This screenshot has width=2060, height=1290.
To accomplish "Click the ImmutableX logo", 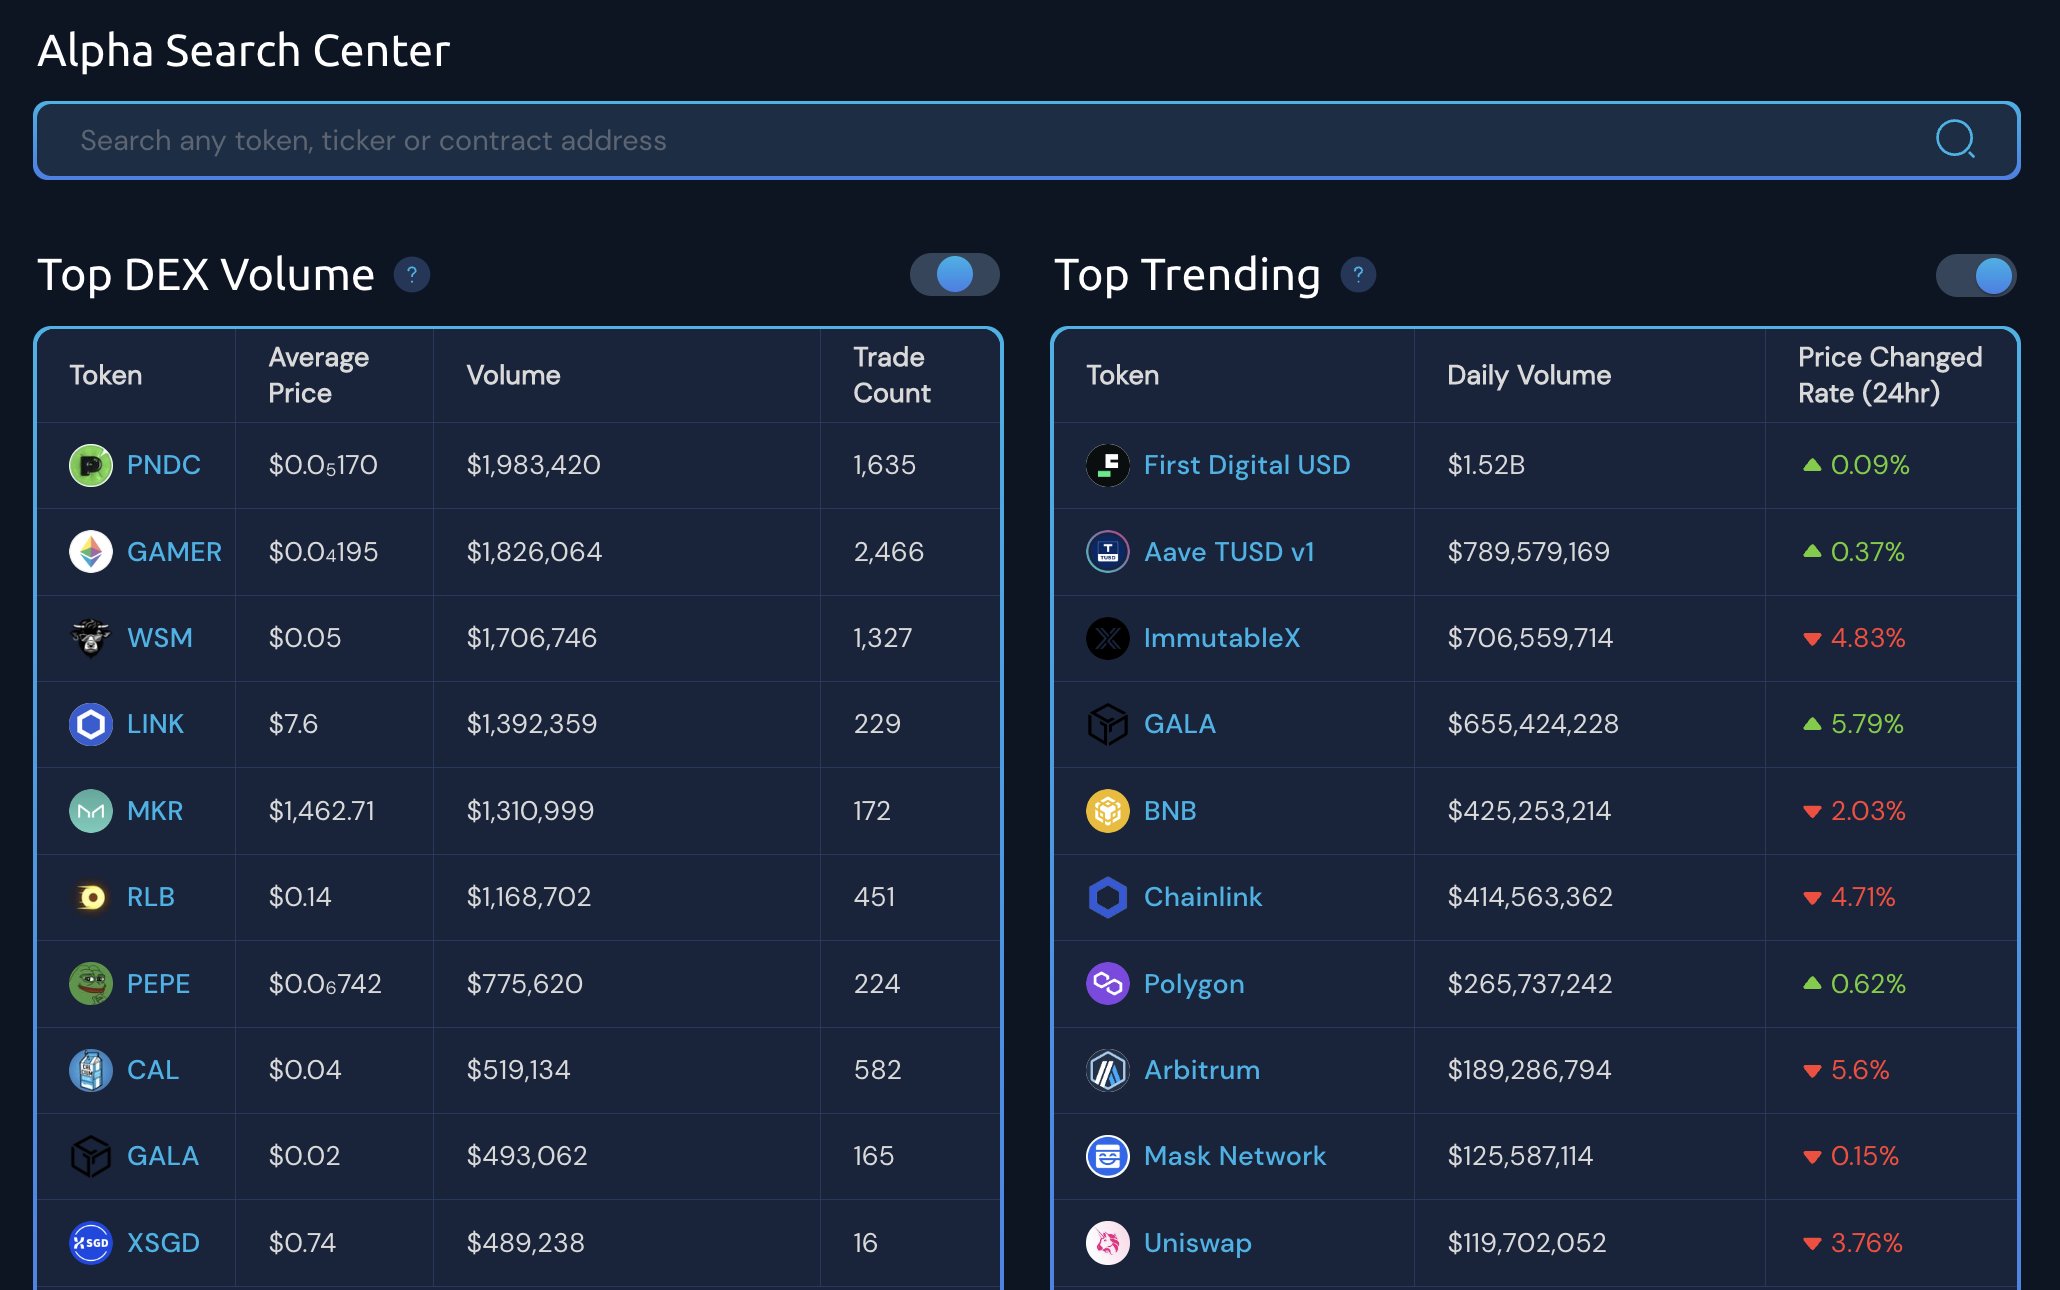I will 1107,638.
